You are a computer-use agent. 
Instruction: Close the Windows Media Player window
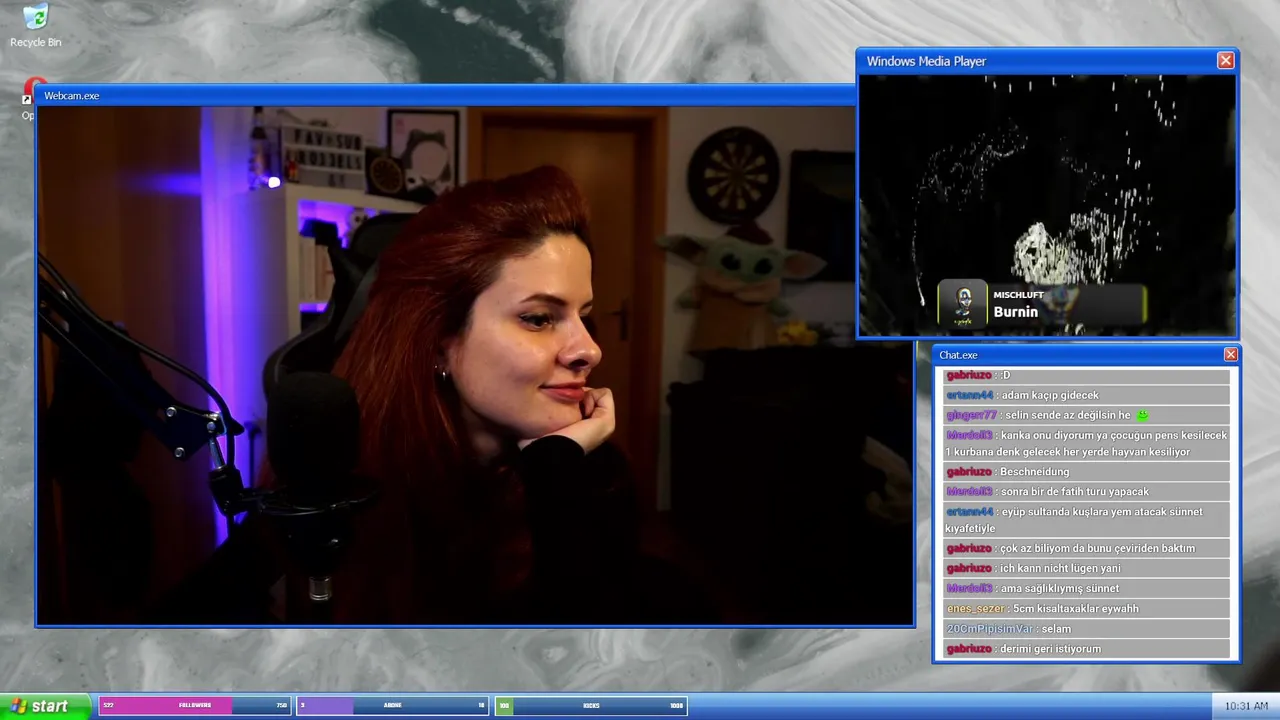click(x=1225, y=61)
